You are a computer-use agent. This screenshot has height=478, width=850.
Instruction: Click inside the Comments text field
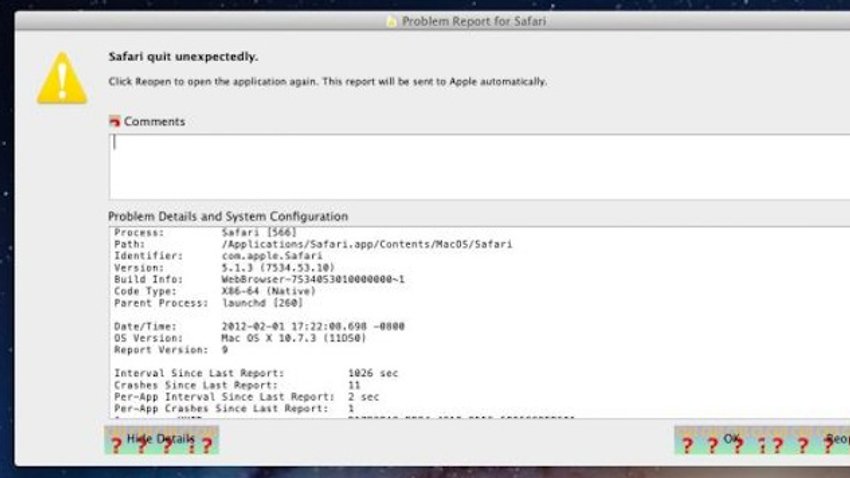point(479,166)
